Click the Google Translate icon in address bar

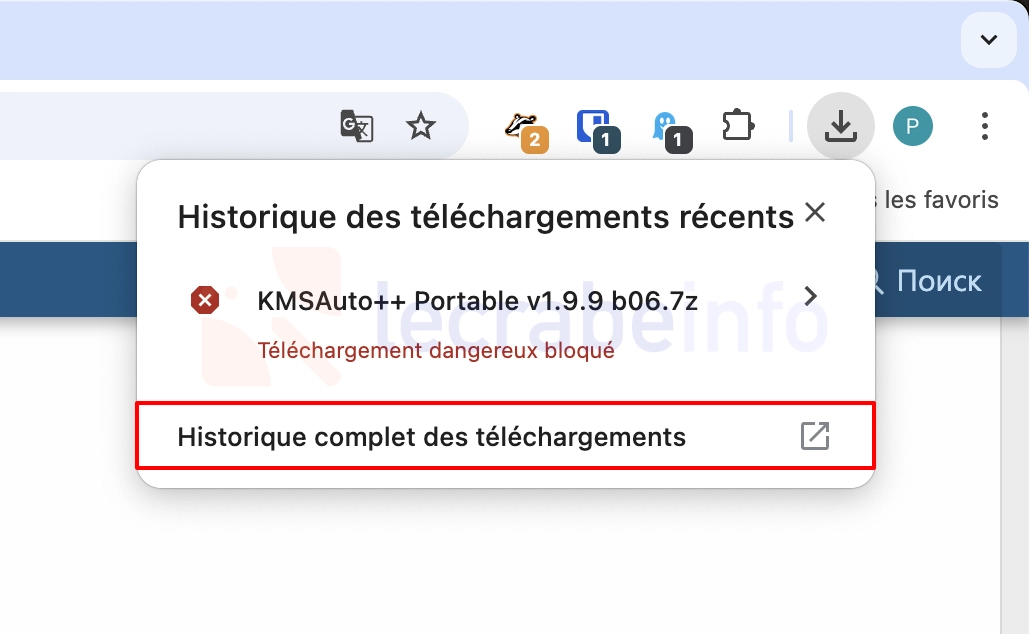coord(357,126)
